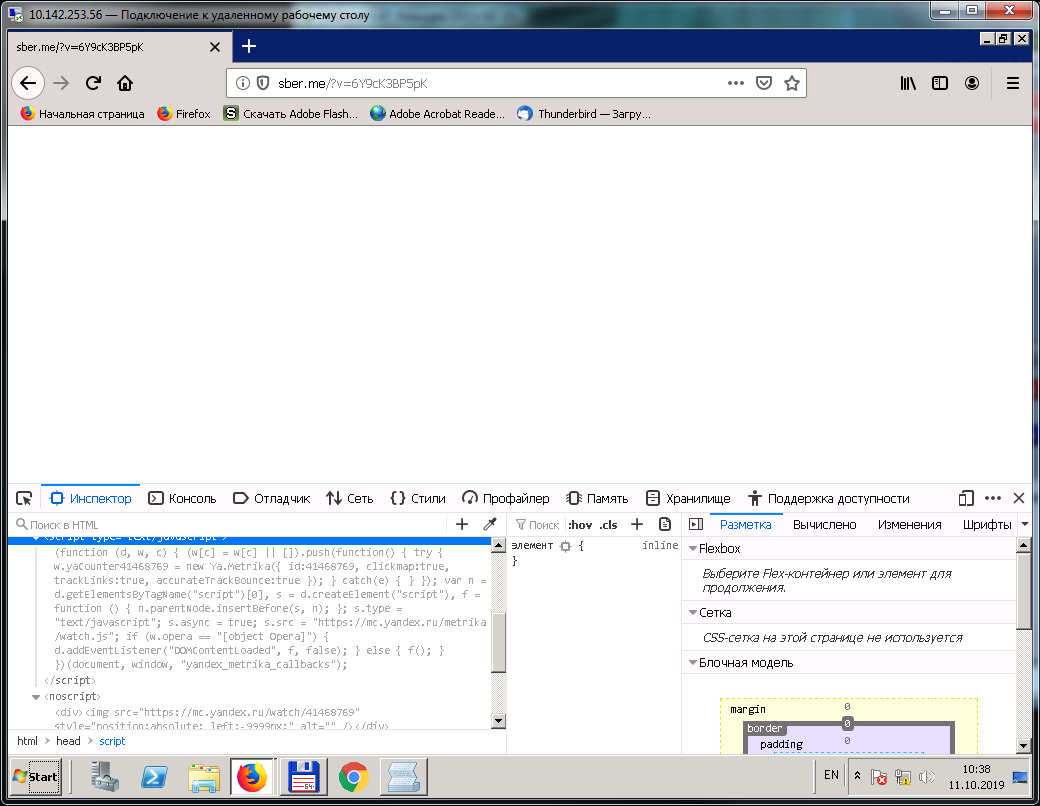Click the forward navigation arrow

click(61, 83)
